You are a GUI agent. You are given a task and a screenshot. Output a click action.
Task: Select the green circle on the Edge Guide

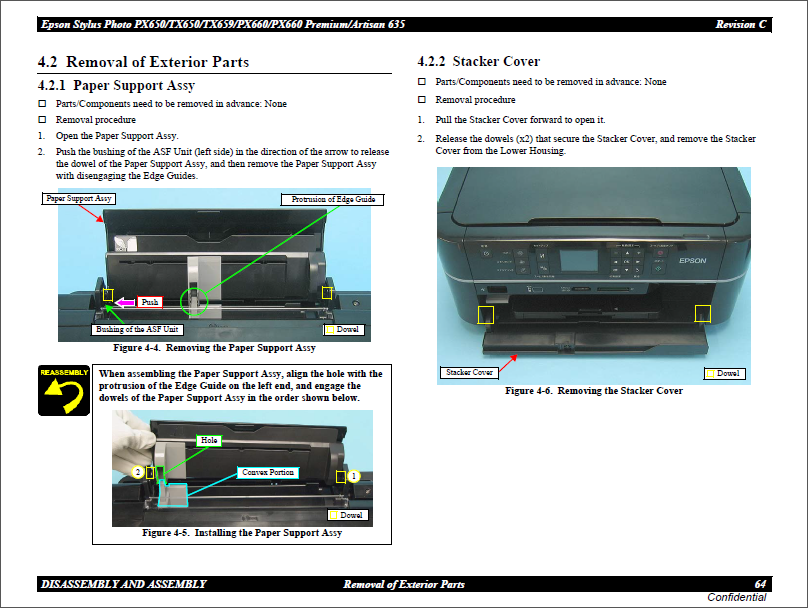(x=194, y=299)
